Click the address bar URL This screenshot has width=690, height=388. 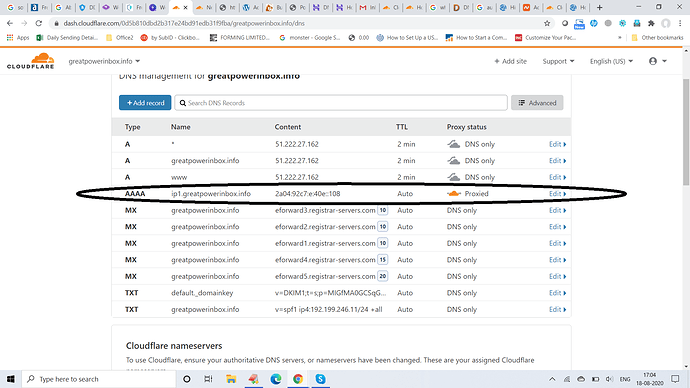(184, 23)
